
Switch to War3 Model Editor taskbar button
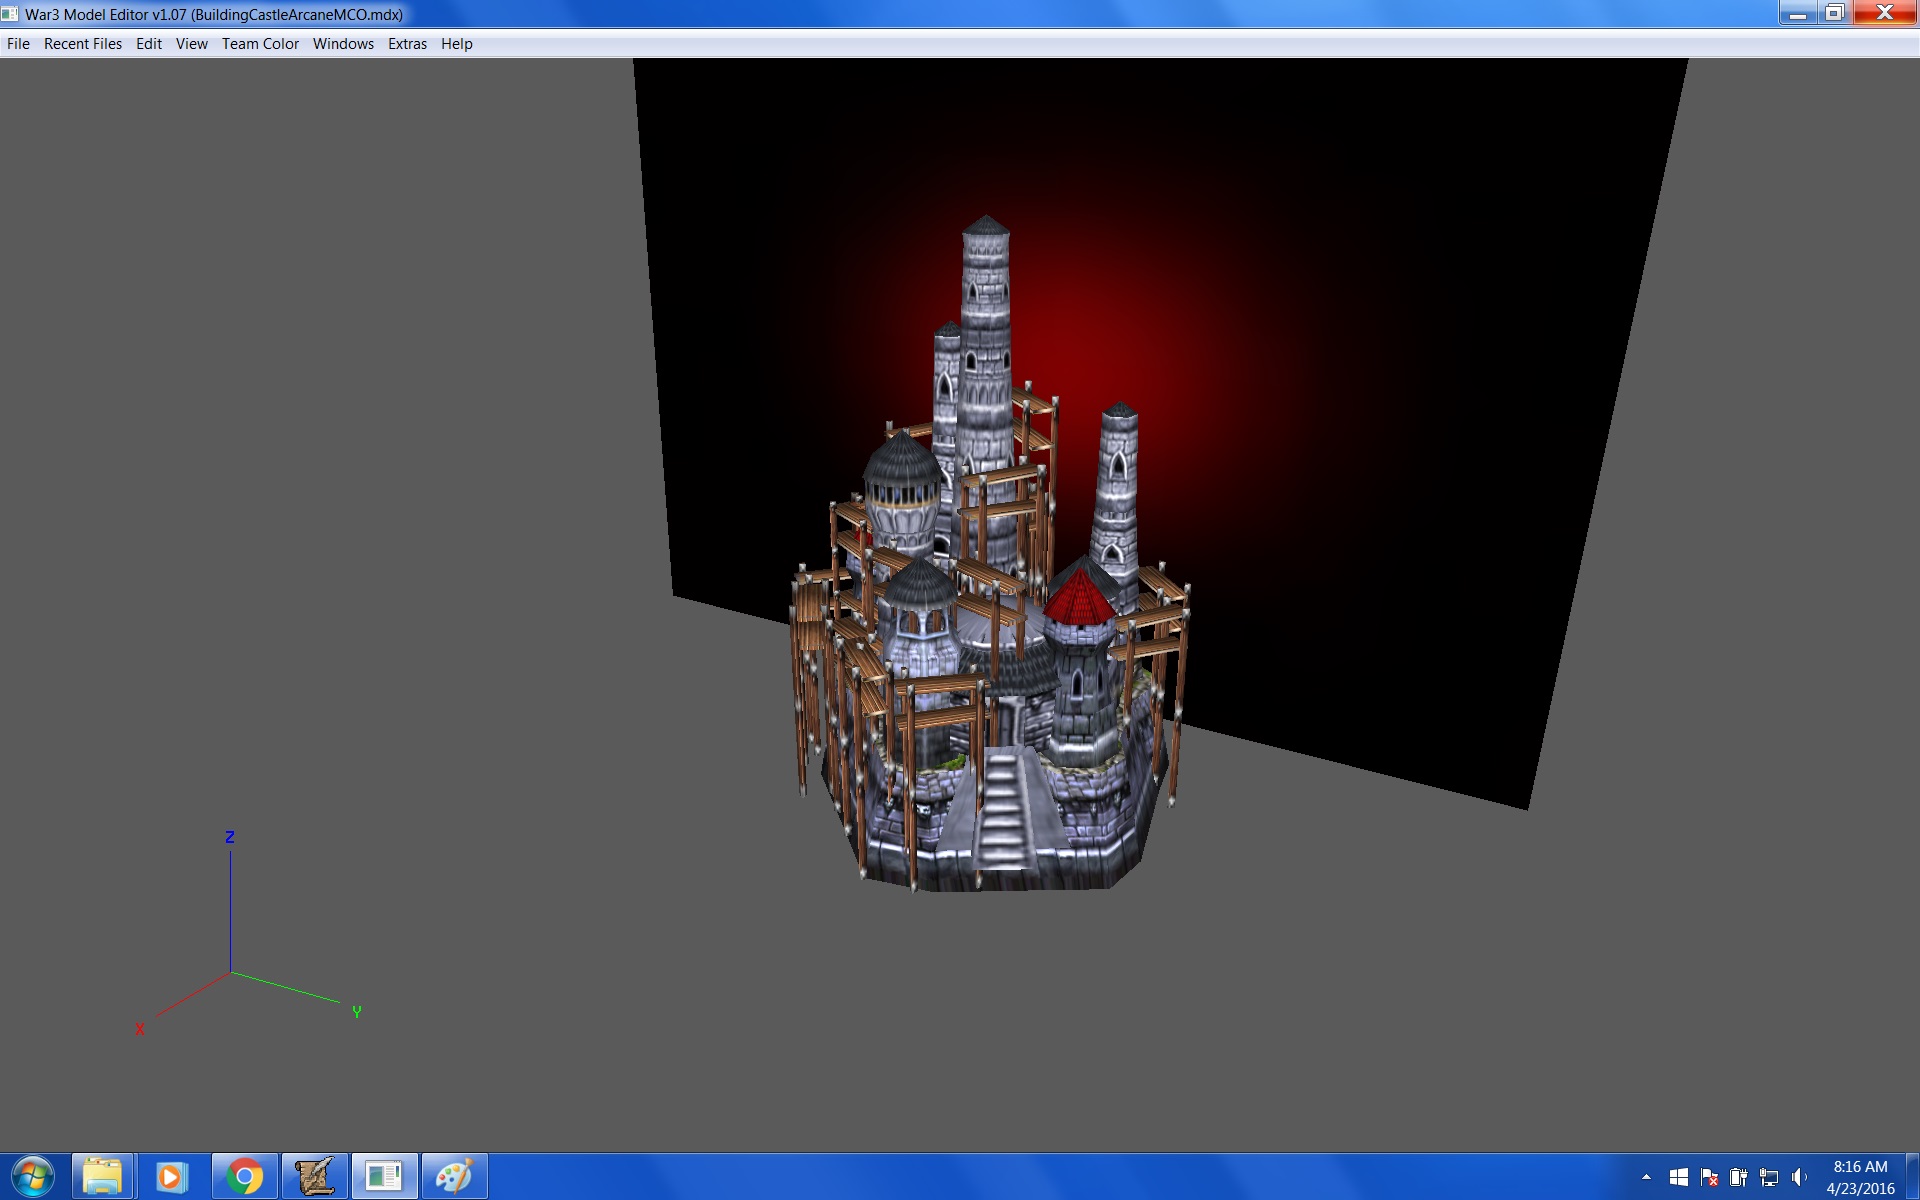tap(384, 1177)
